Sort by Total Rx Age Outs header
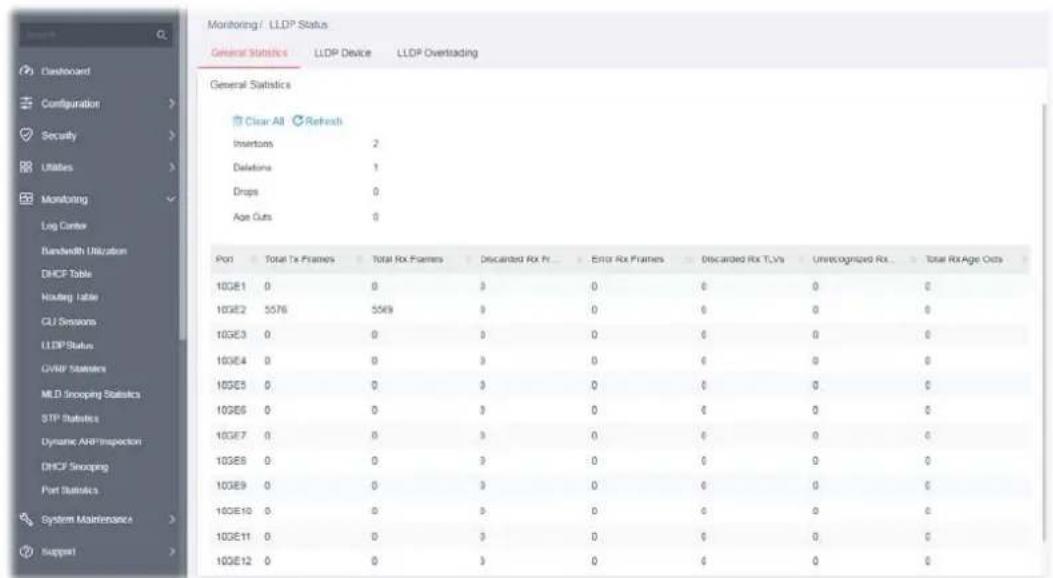1053x578 pixels. pyautogui.click(x=964, y=259)
